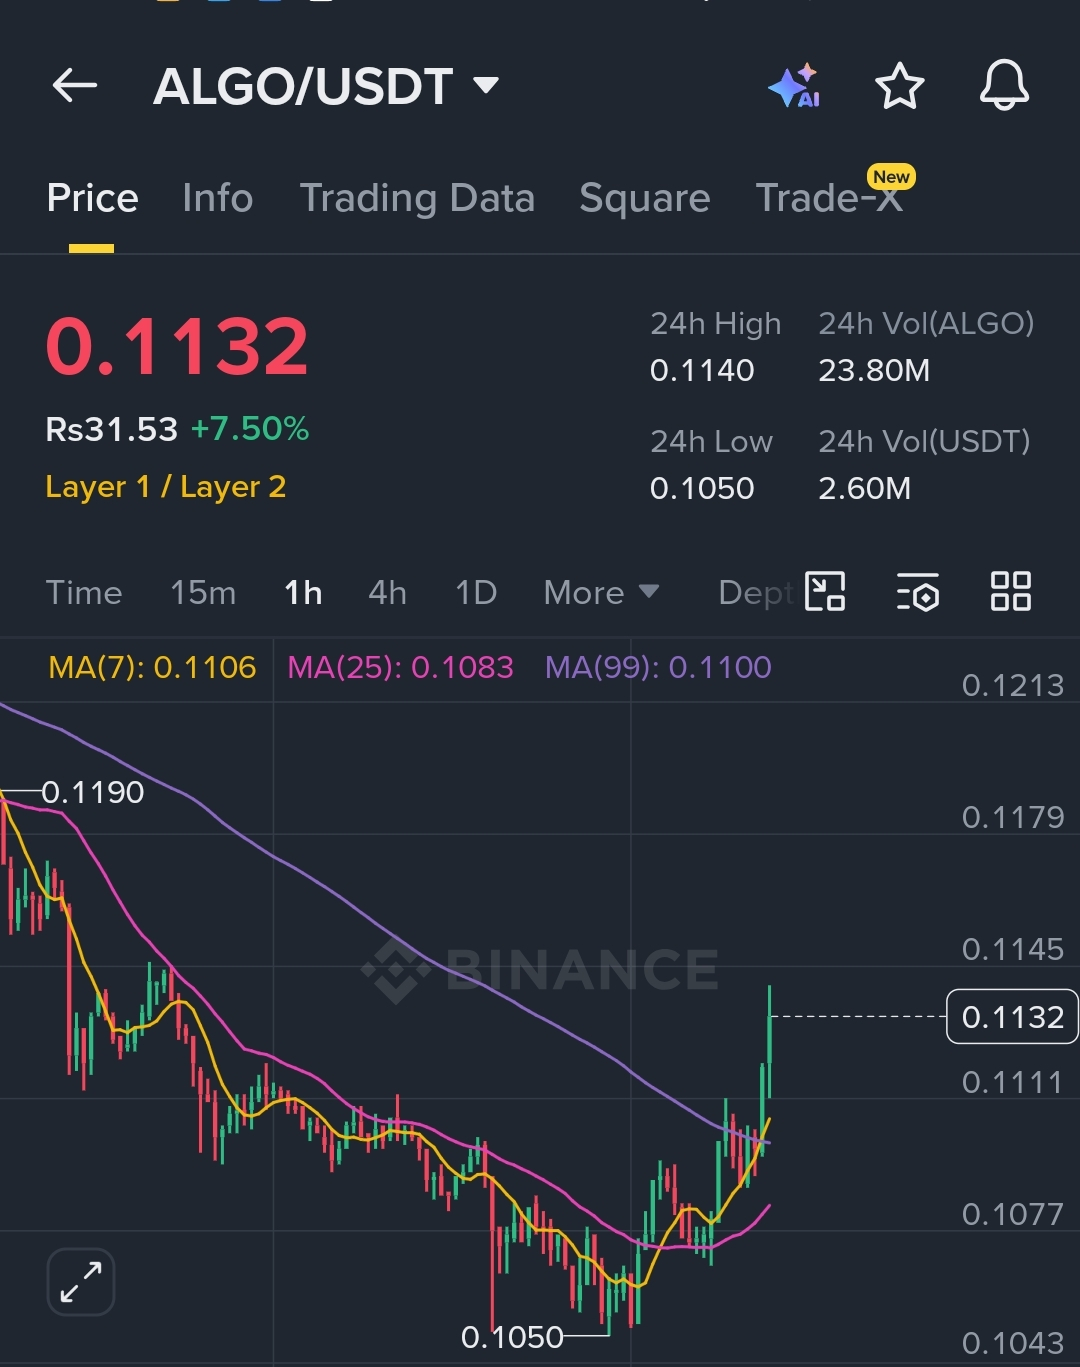Tap the 0.1077 price axis label

tap(1012, 1214)
